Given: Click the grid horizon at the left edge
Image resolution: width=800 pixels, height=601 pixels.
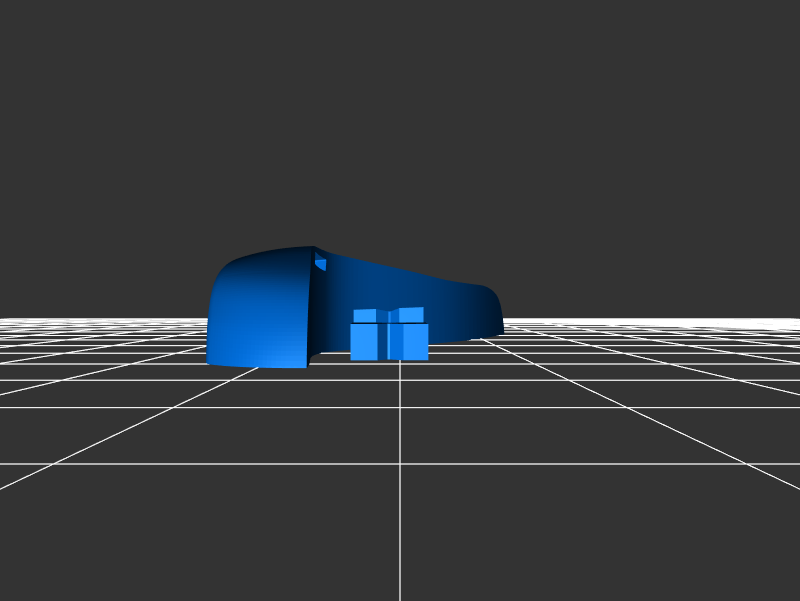Looking at the screenshot, I should pyautogui.click(x=10, y=321).
